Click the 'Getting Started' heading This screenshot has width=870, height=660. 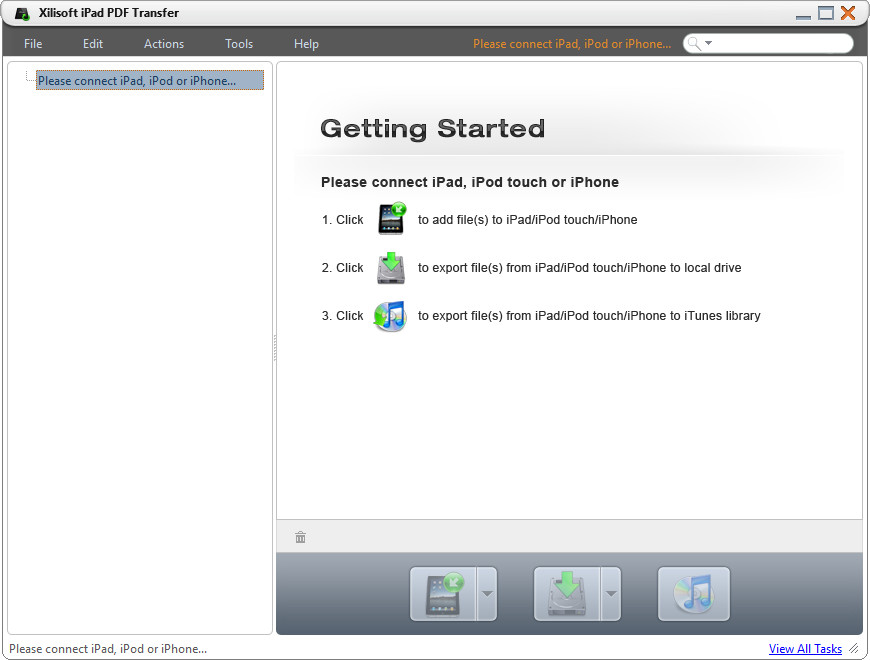pyautogui.click(x=433, y=129)
